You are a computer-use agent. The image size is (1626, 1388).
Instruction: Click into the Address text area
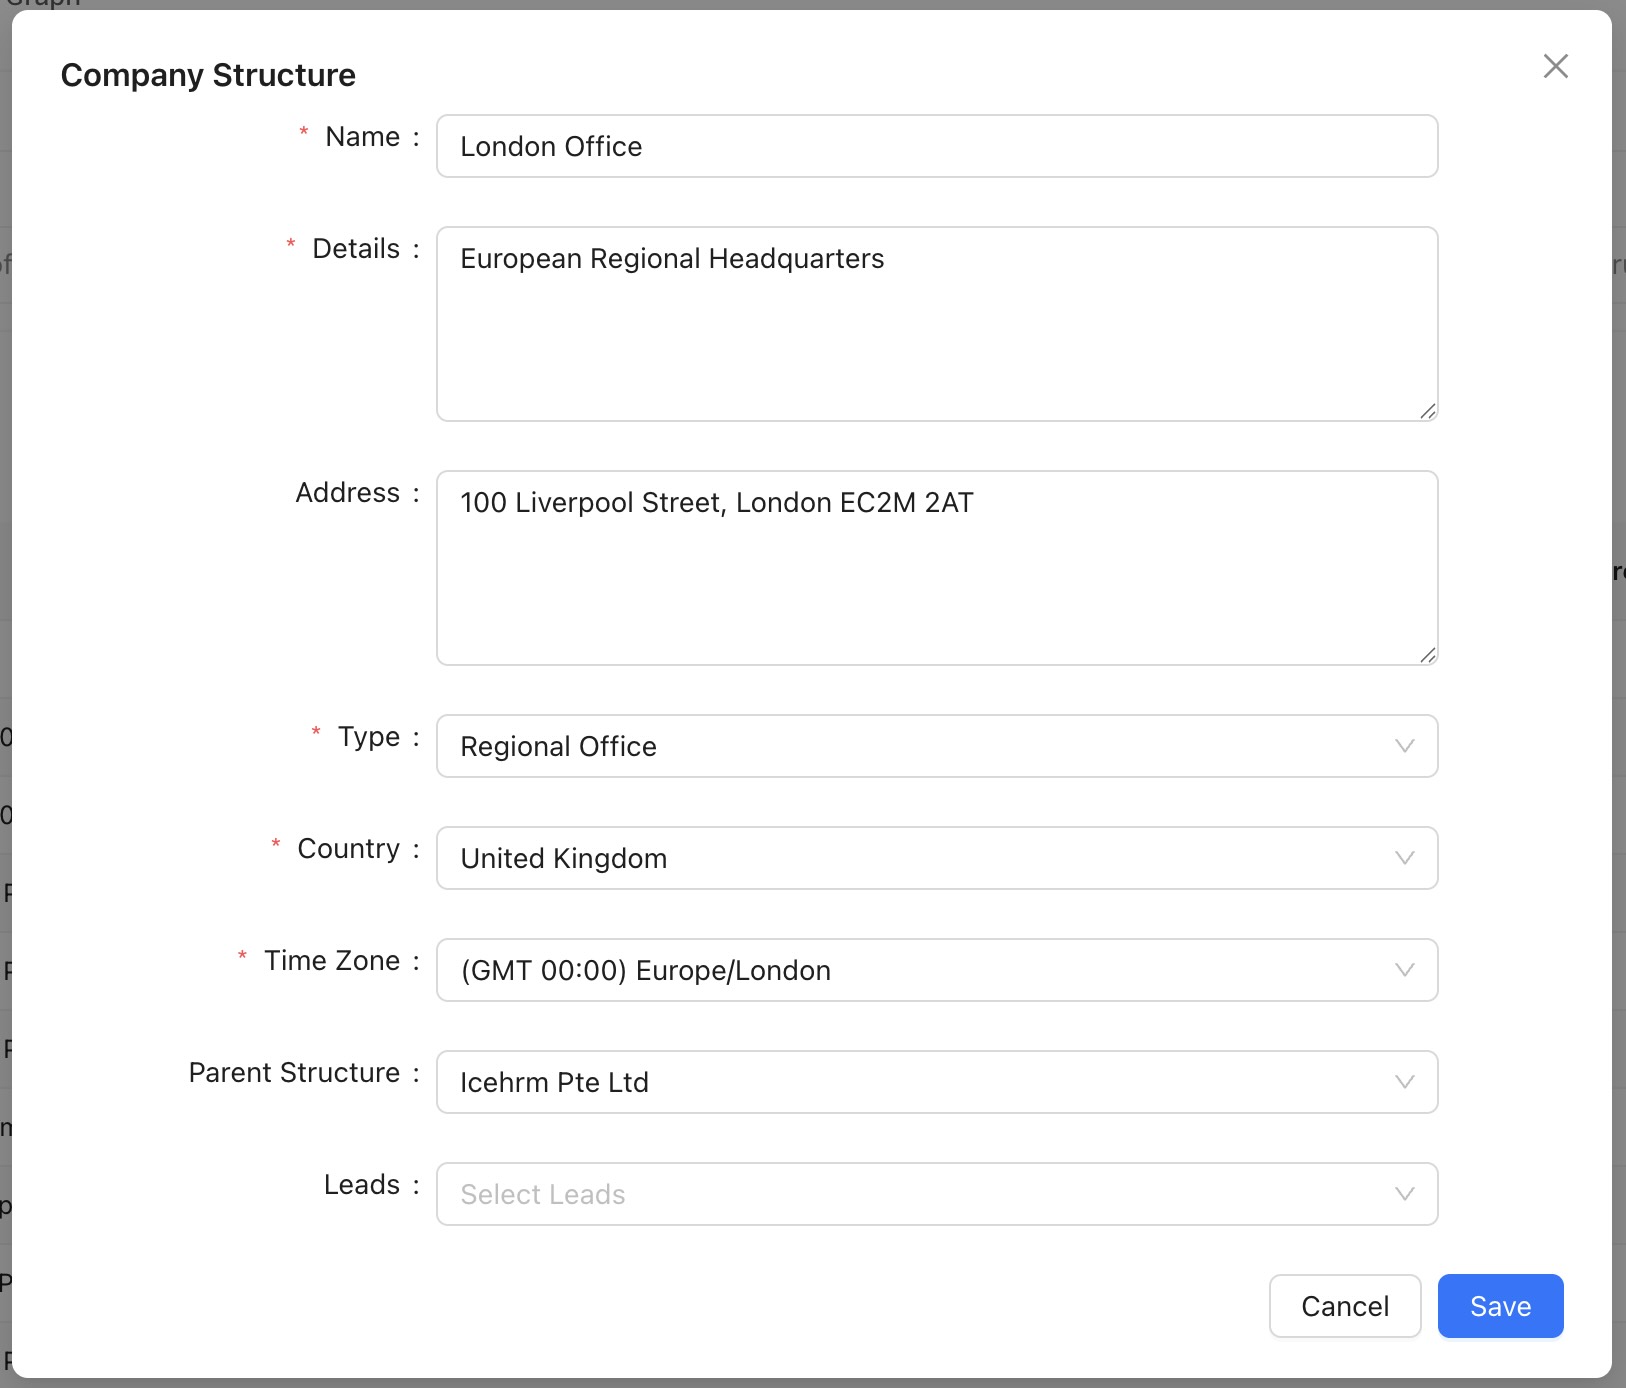(936, 568)
